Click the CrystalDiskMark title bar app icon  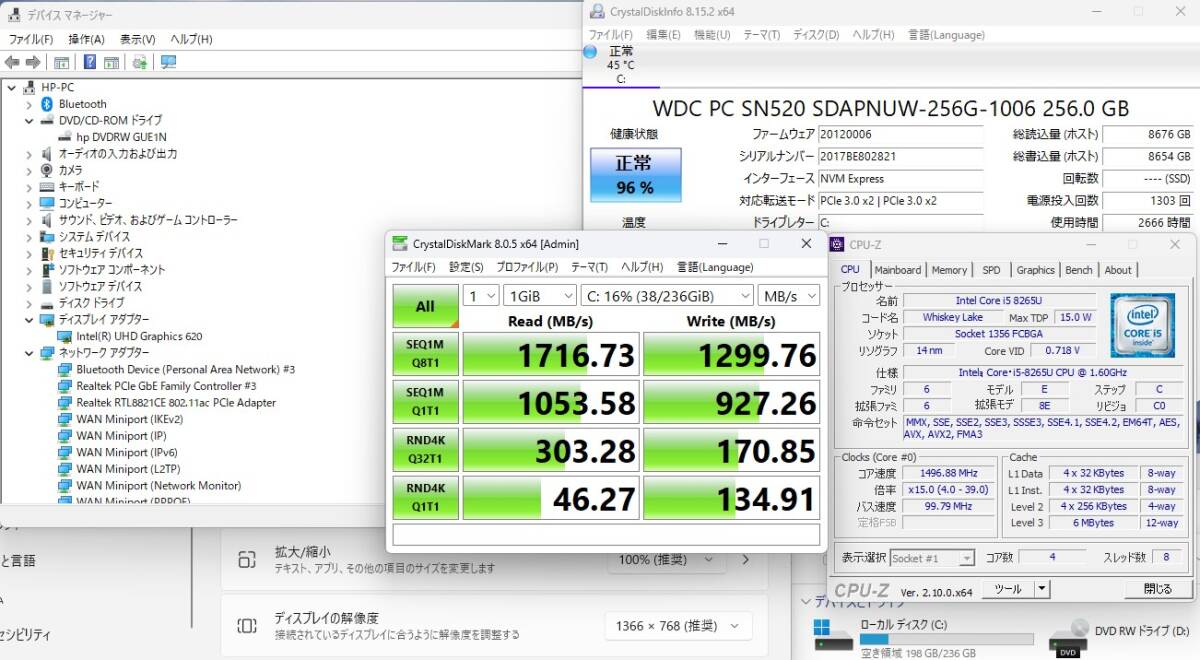tap(400, 243)
